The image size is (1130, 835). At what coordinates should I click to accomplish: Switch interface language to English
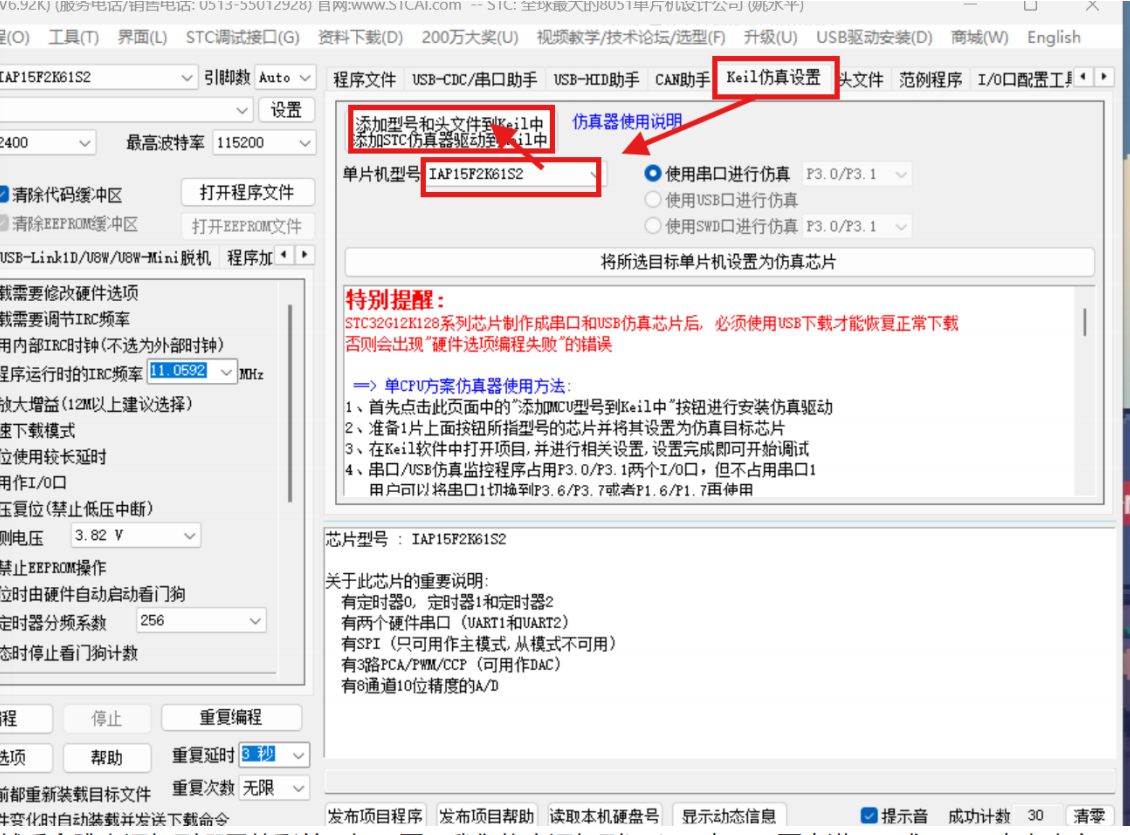coord(1054,37)
